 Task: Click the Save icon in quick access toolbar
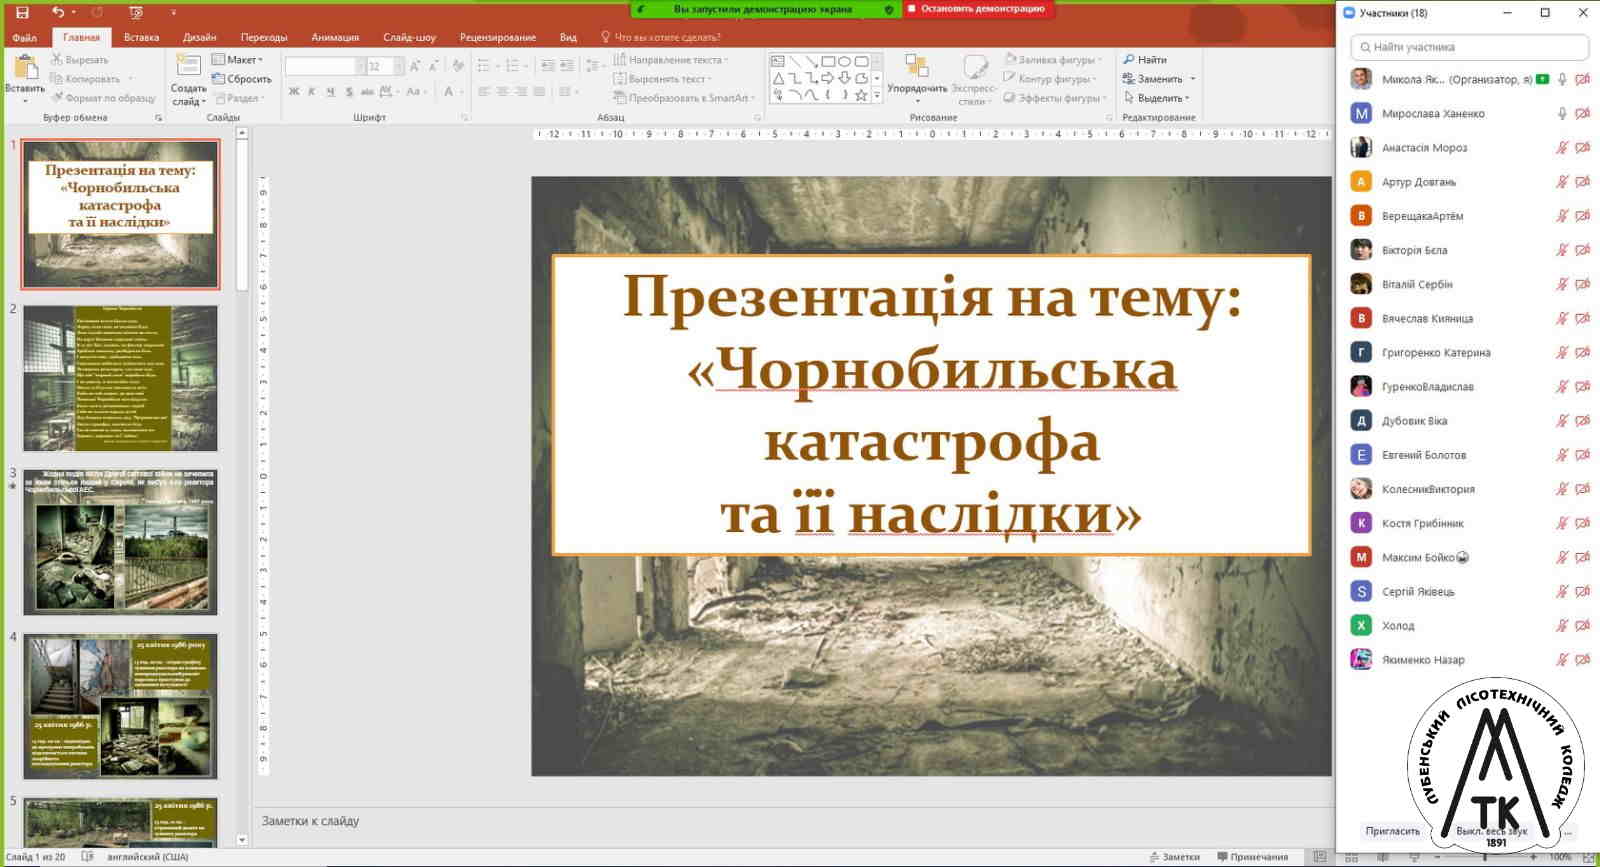click(x=22, y=13)
